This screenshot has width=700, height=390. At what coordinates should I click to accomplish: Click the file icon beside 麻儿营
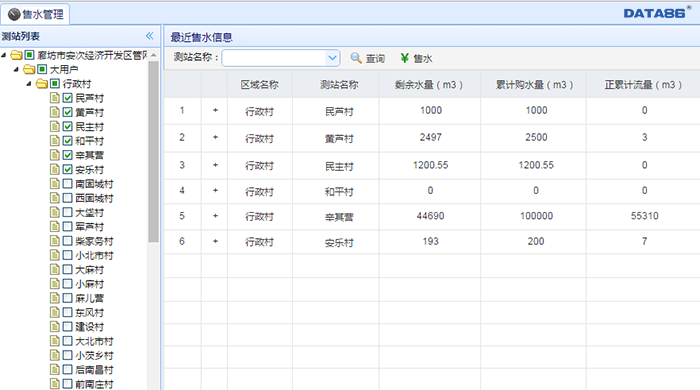(x=54, y=298)
